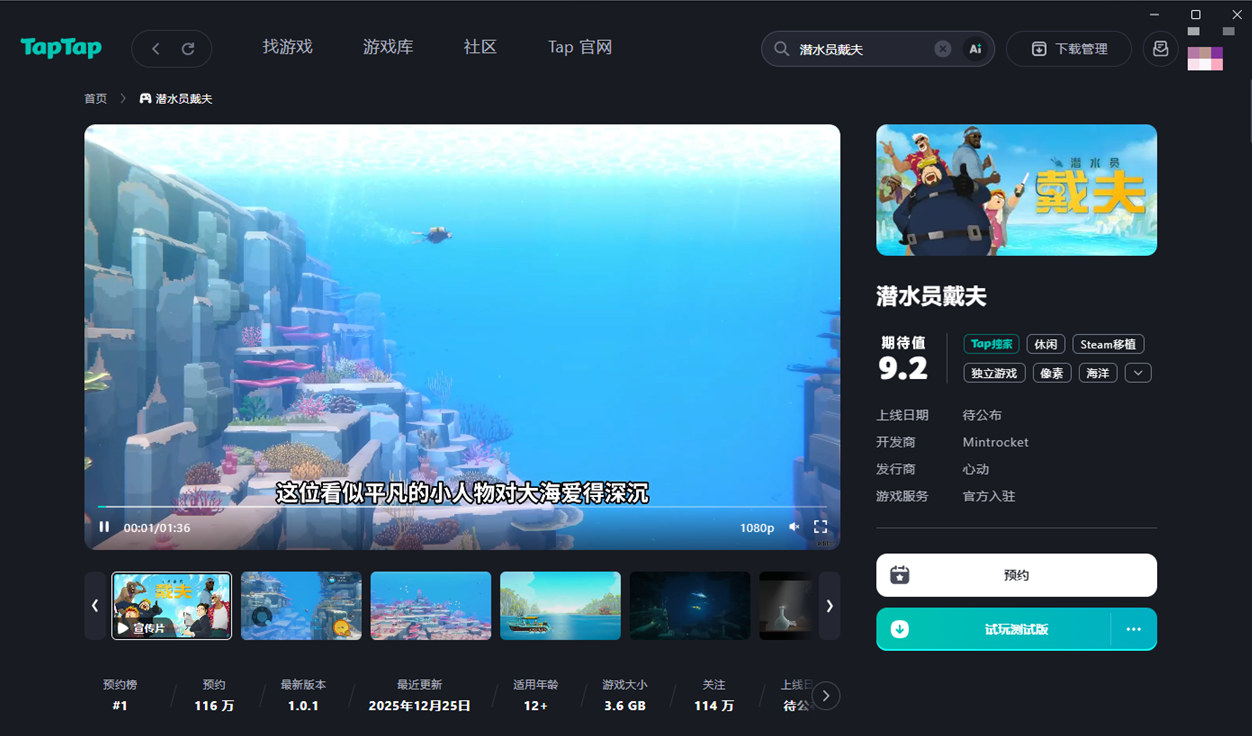Click the 预约 reservation button
This screenshot has height=736, width=1252.
tap(1016, 574)
